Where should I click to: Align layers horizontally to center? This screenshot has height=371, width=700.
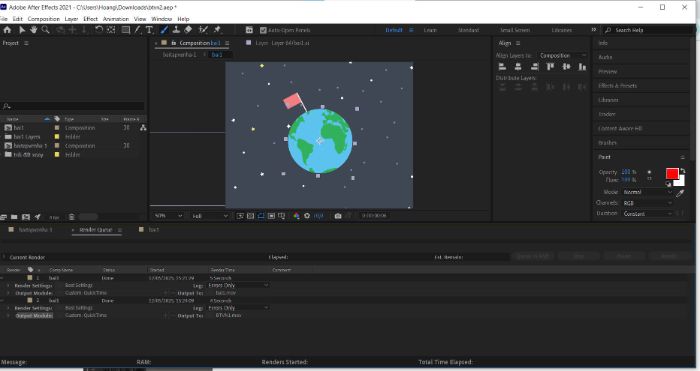(x=518, y=67)
